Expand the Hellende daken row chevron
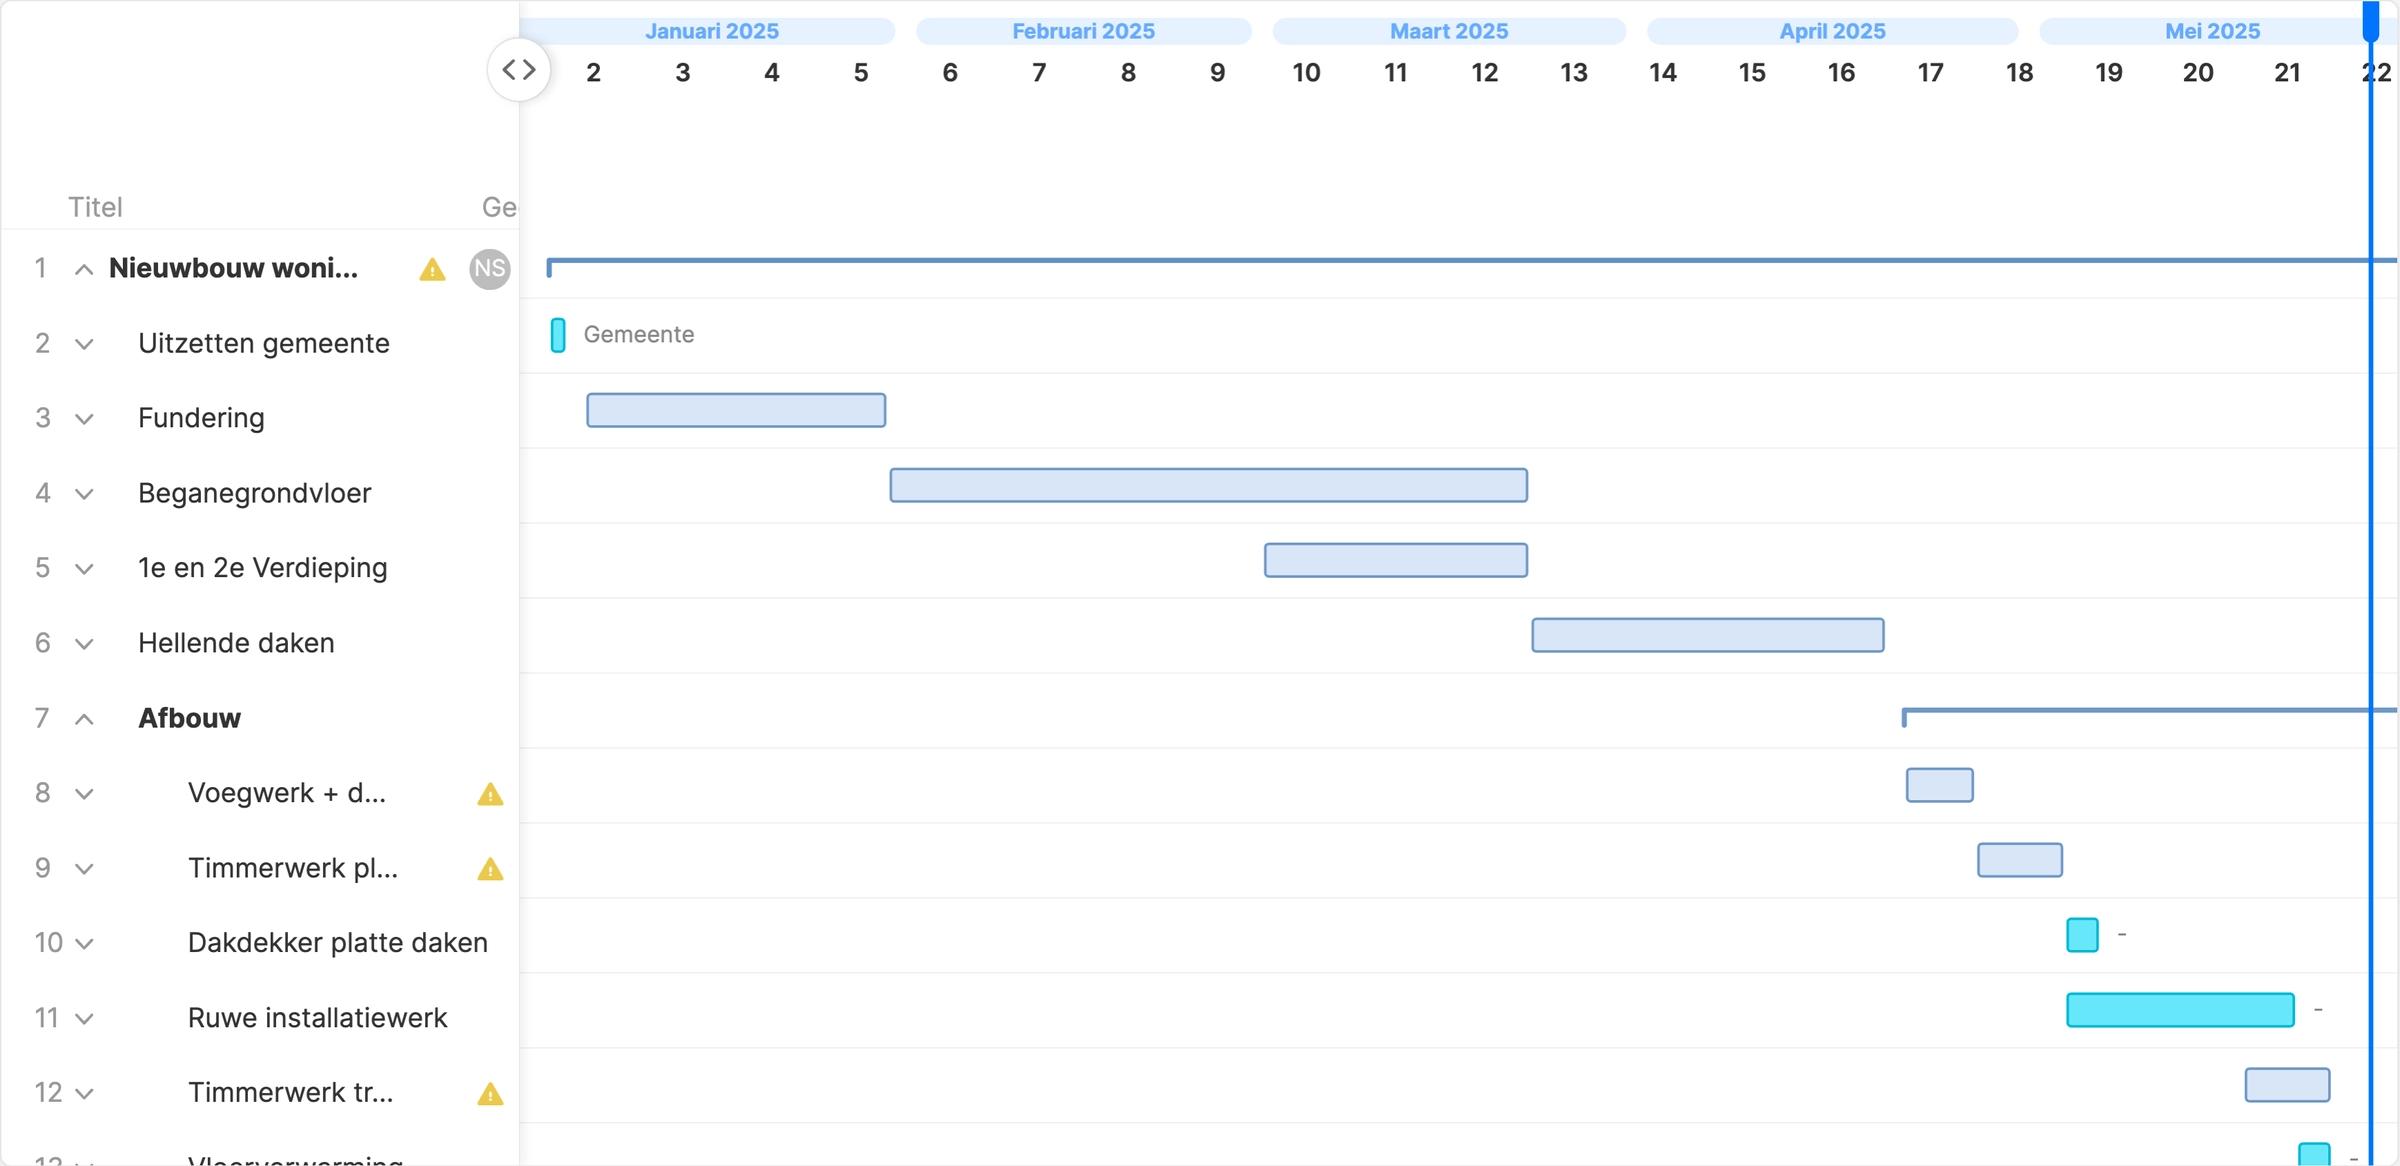 coord(83,643)
